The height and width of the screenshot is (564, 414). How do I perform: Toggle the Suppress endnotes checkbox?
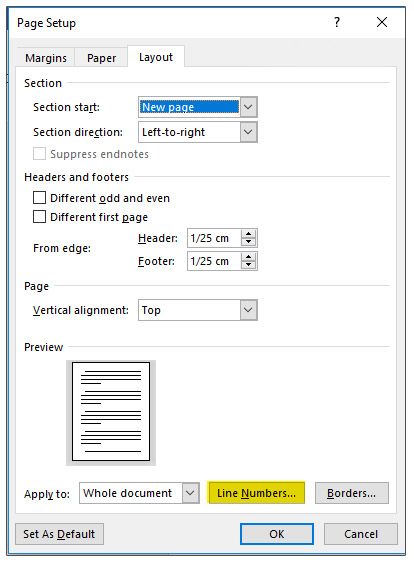[x=40, y=154]
